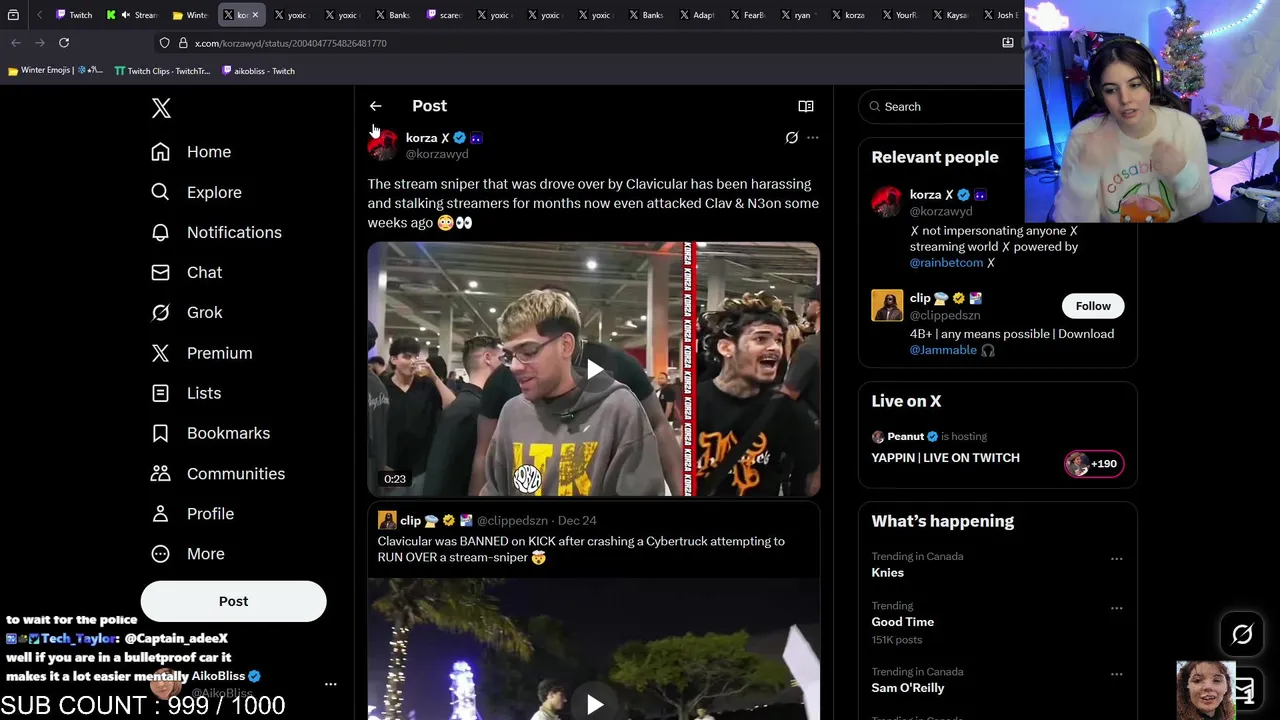The image size is (1280, 720).
Task: Open Notifications
Action: 216,232
